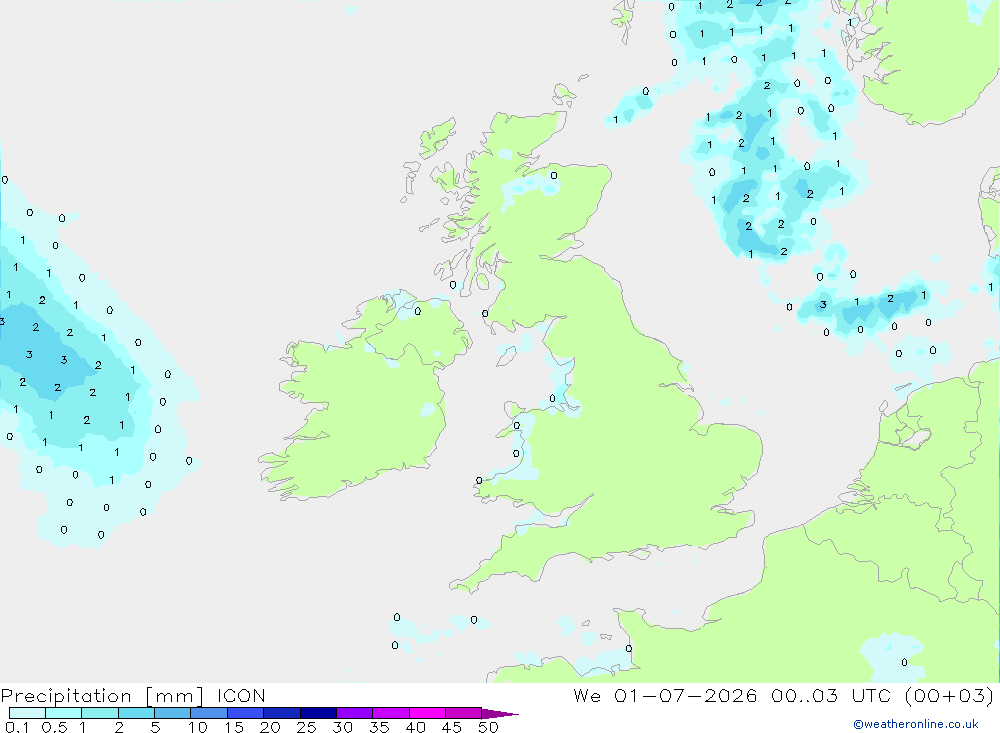1000x733 pixels.
Task: Click the '0' value inland in France
Action: pyautogui.click(x=904, y=662)
